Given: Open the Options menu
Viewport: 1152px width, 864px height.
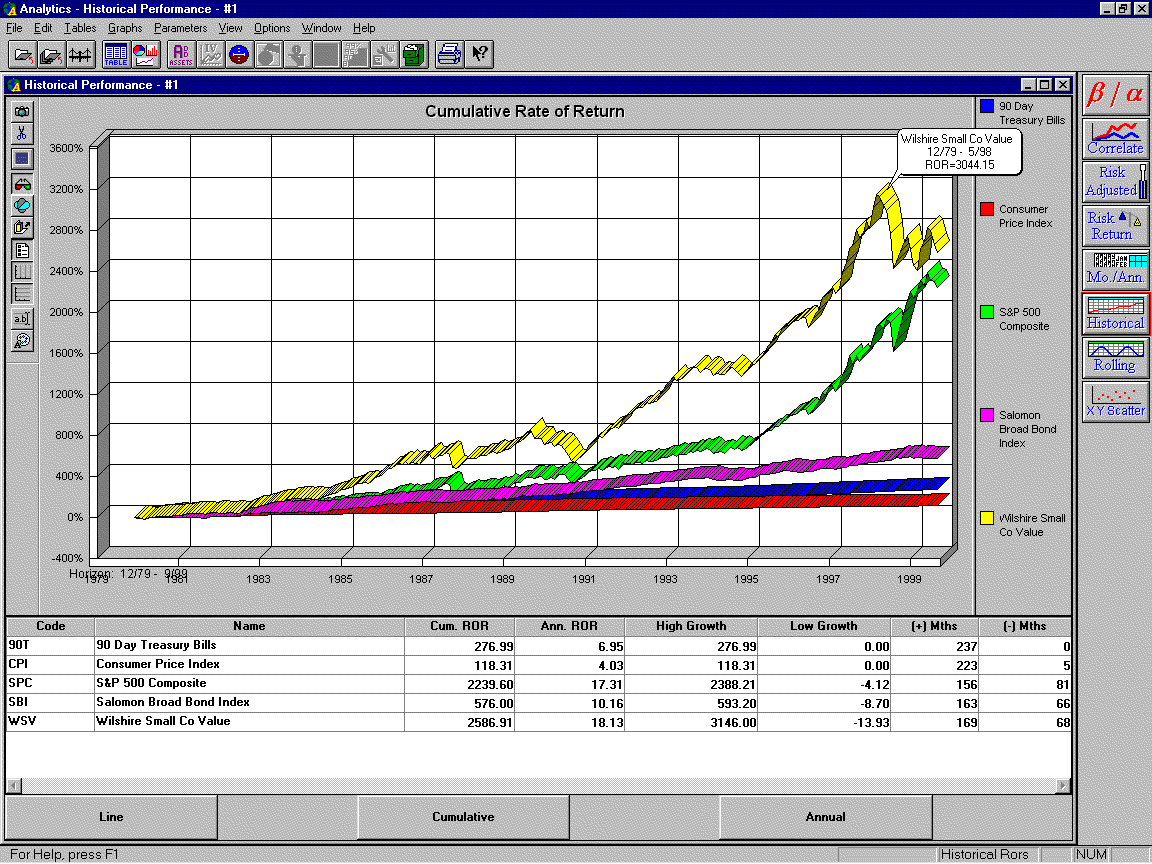Looking at the screenshot, I should coord(272,28).
